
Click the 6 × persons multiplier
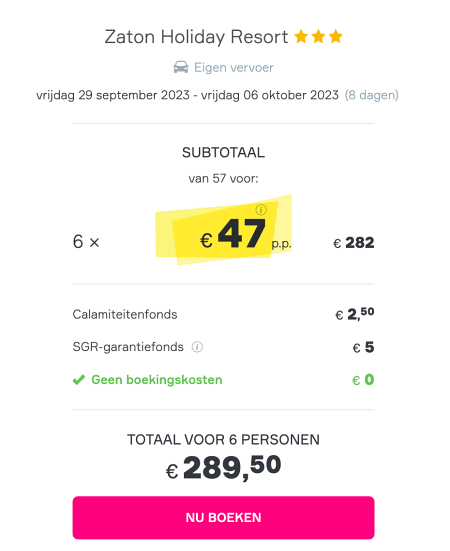(x=86, y=242)
